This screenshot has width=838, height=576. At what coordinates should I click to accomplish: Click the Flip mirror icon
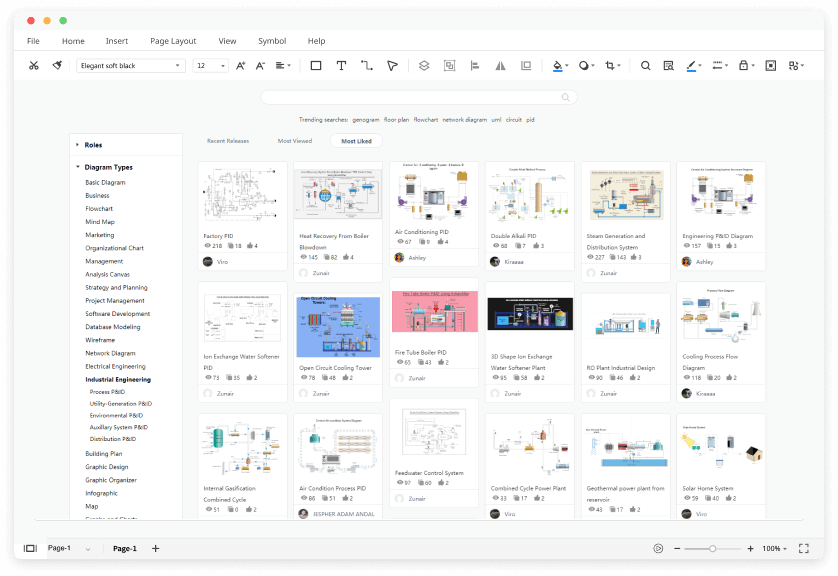coord(500,66)
